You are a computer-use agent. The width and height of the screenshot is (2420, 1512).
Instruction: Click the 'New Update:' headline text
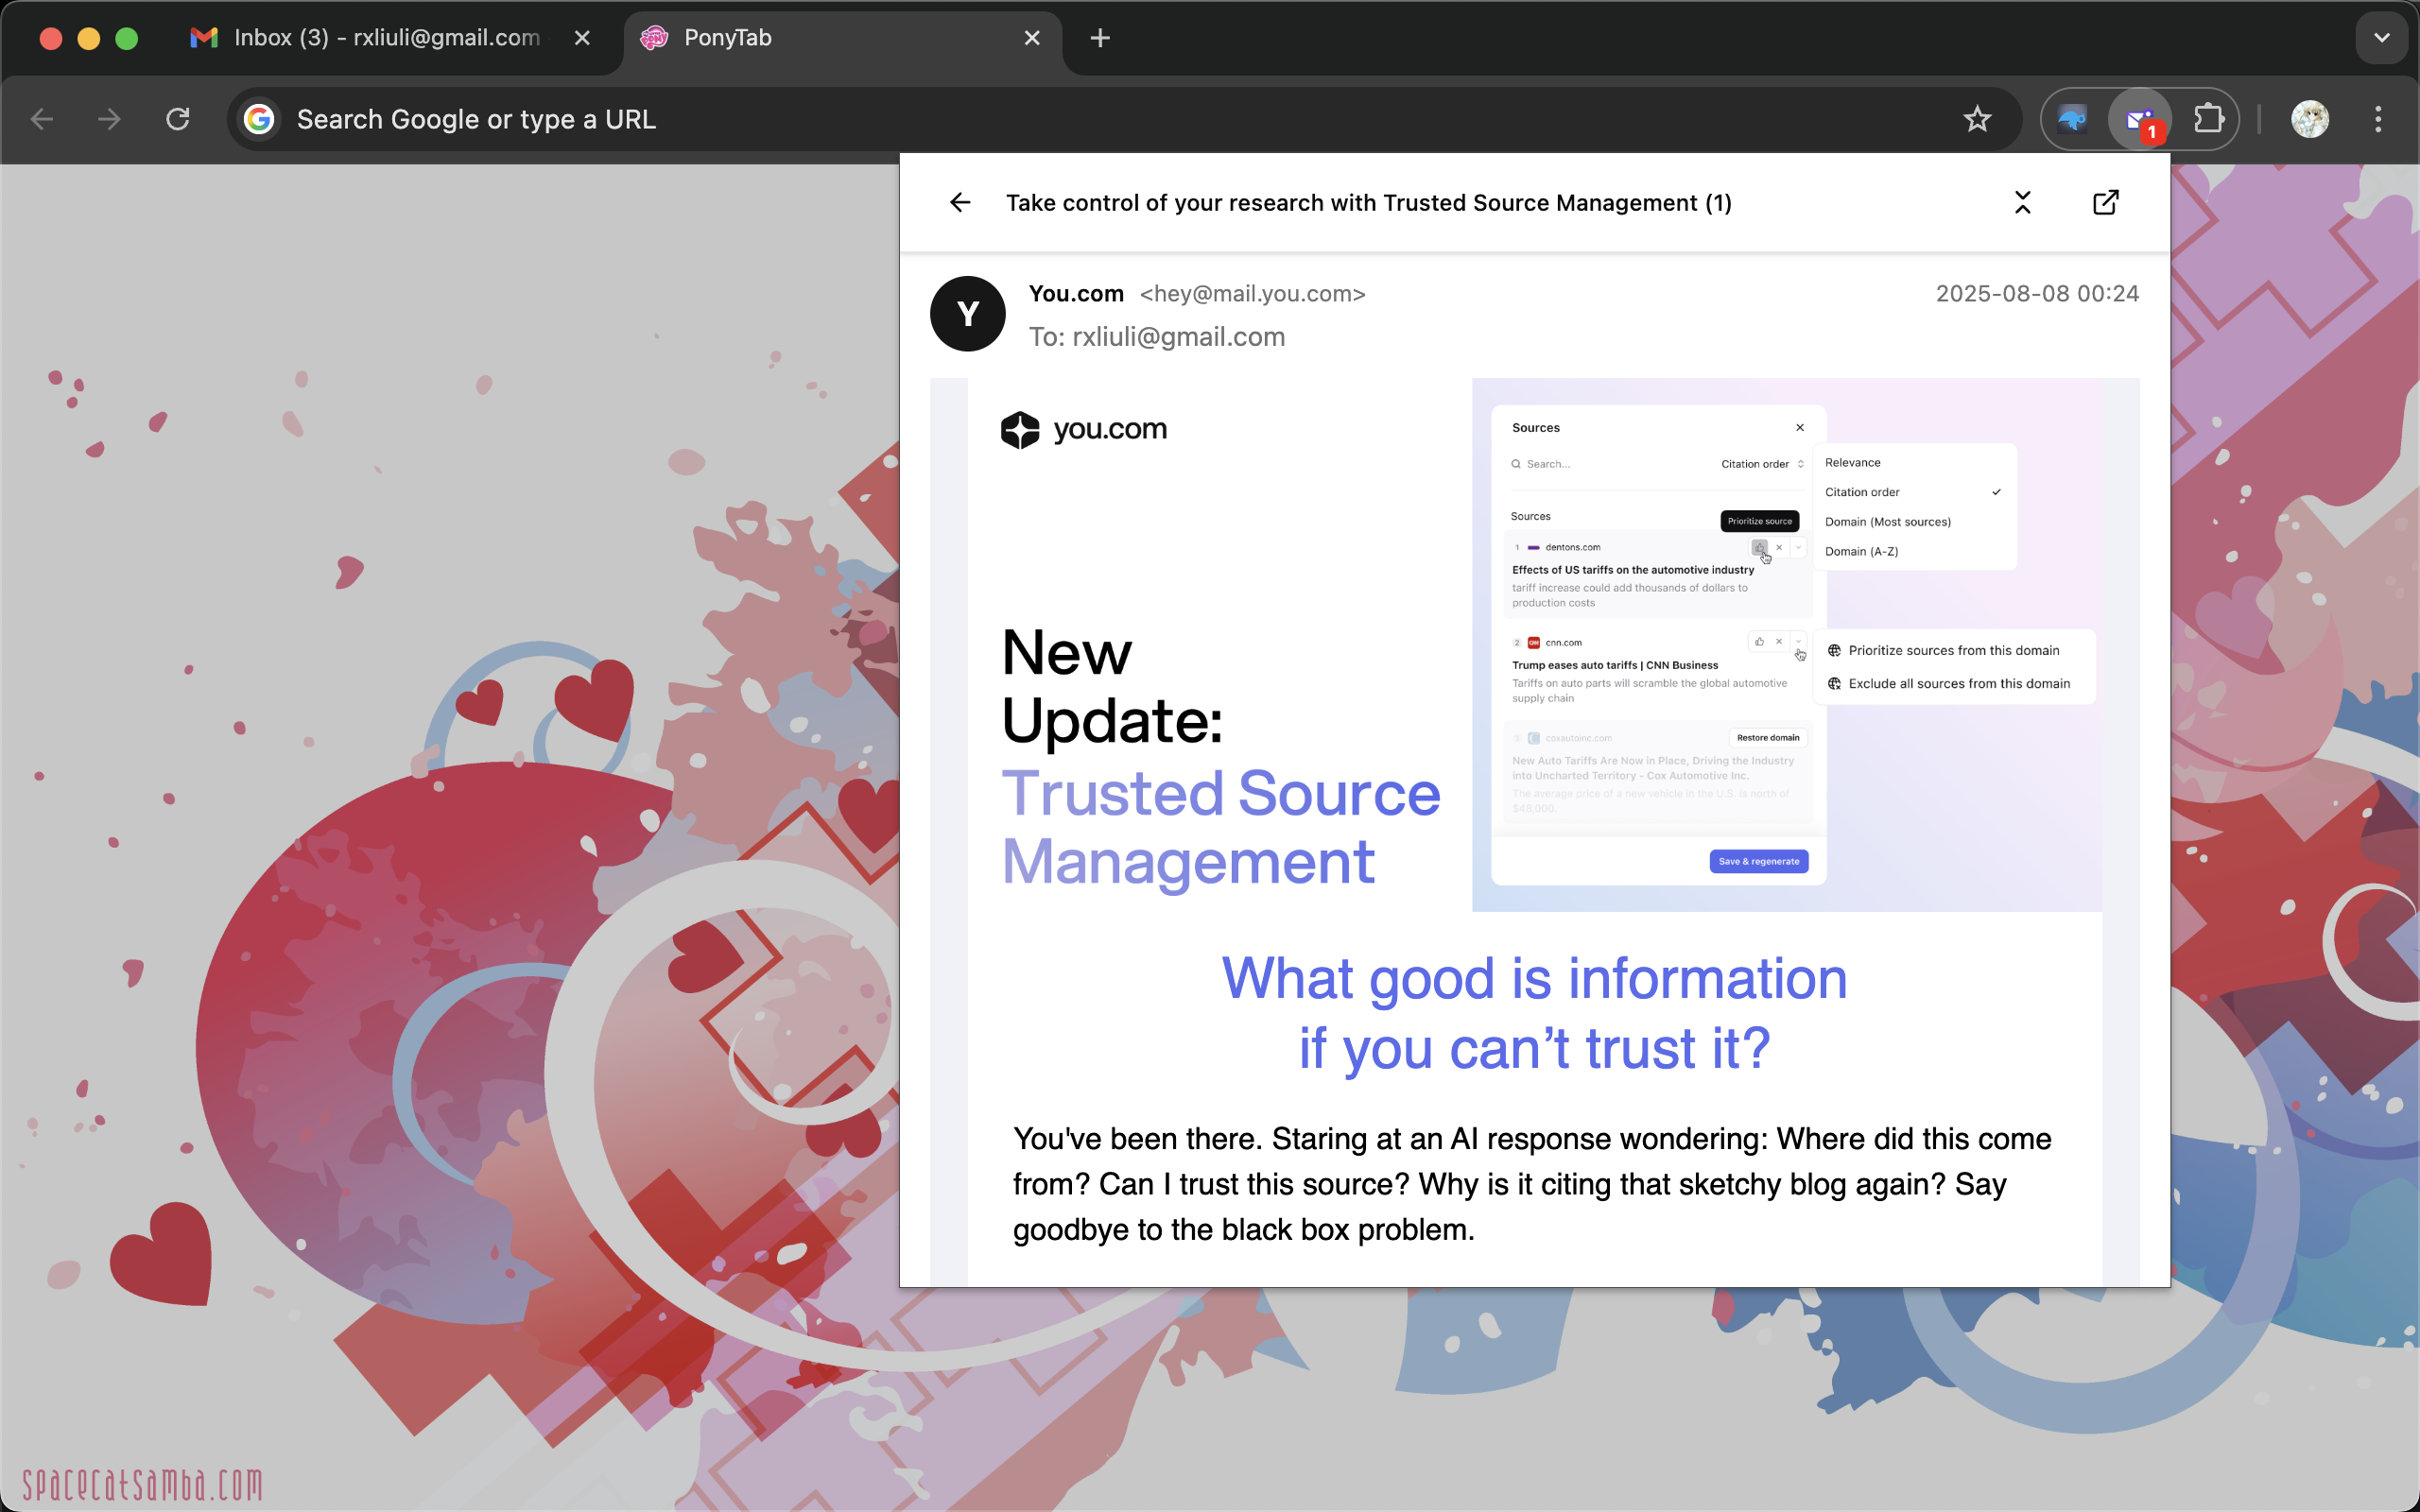(x=1112, y=686)
